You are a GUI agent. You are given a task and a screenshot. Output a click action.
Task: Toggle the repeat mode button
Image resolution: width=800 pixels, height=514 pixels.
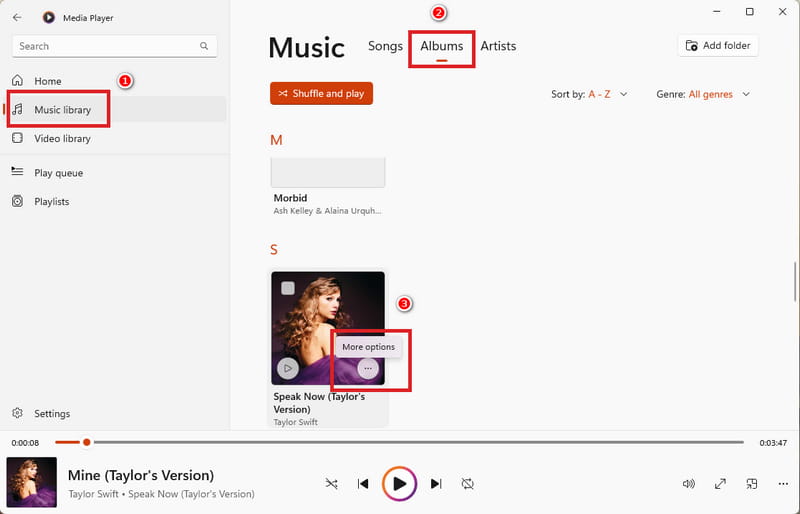[x=467, y=483]
